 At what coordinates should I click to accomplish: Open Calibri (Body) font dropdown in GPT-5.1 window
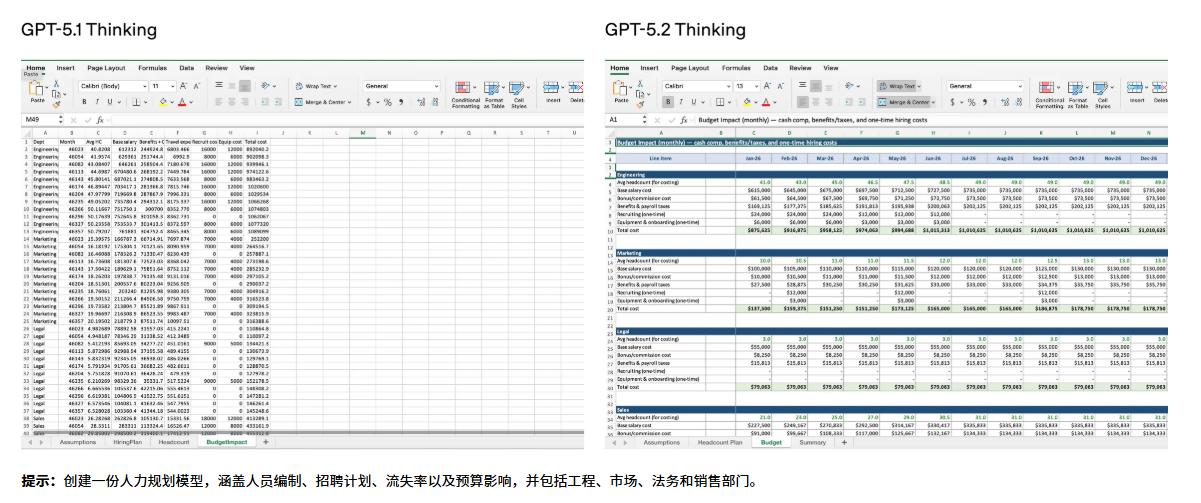(x=113, y=86)
